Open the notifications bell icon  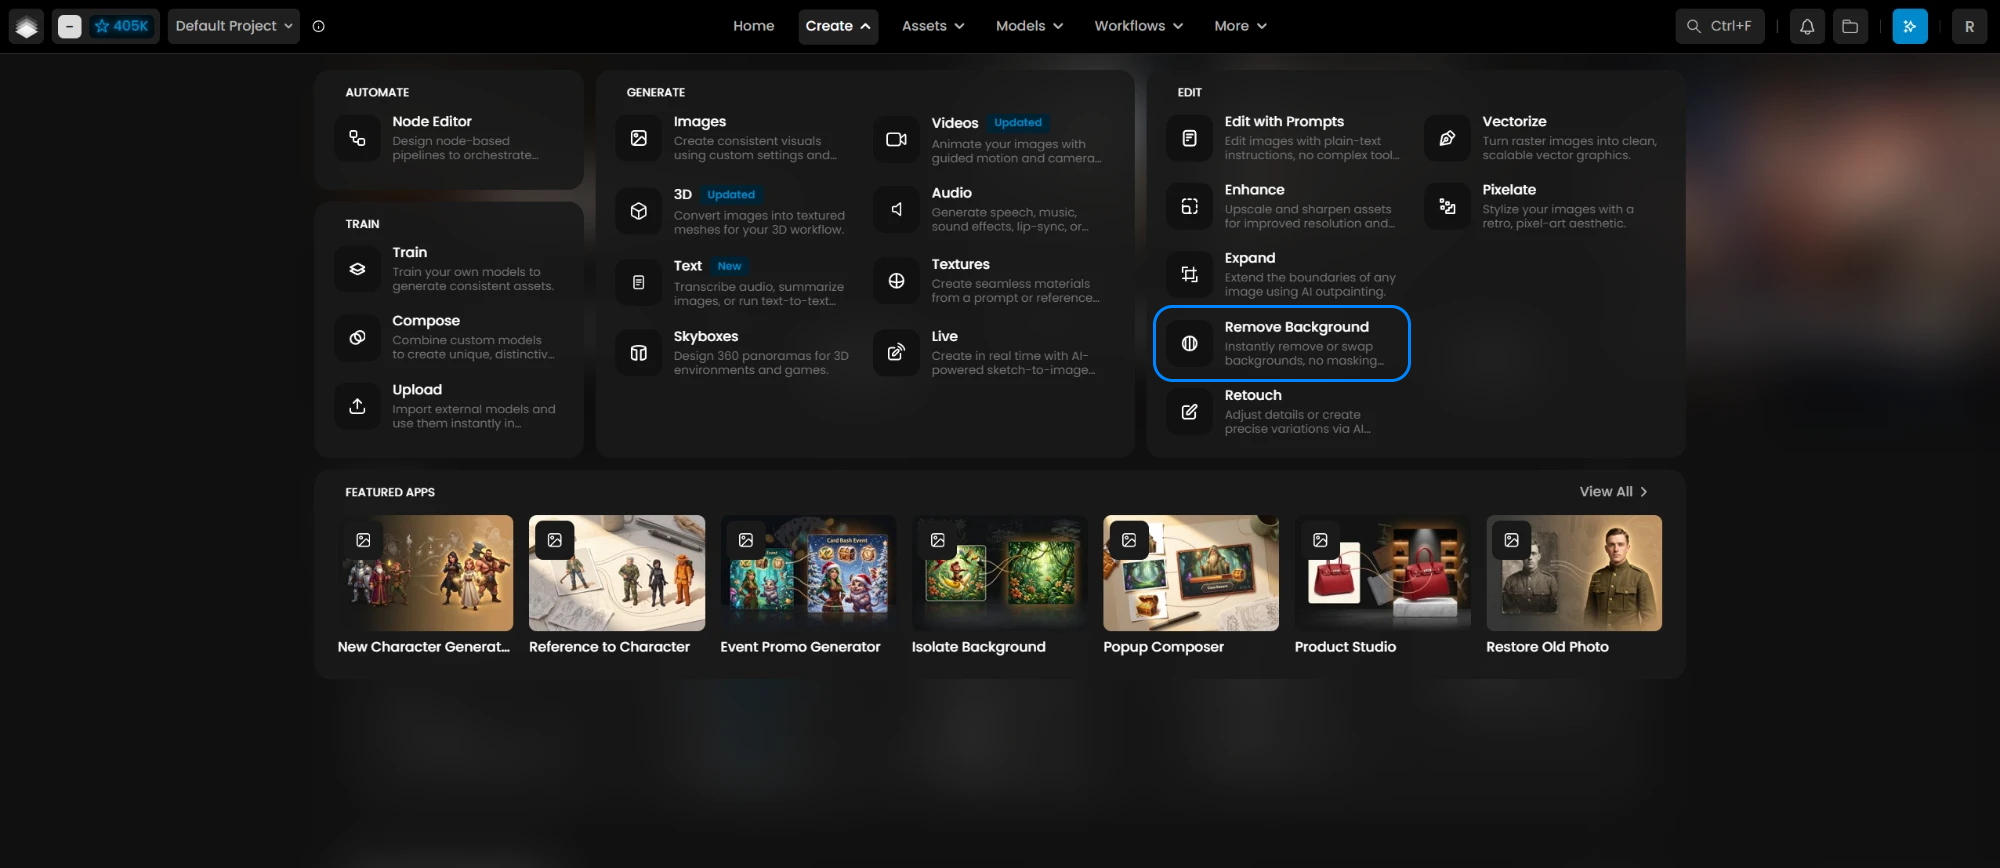pos(1807,27)
